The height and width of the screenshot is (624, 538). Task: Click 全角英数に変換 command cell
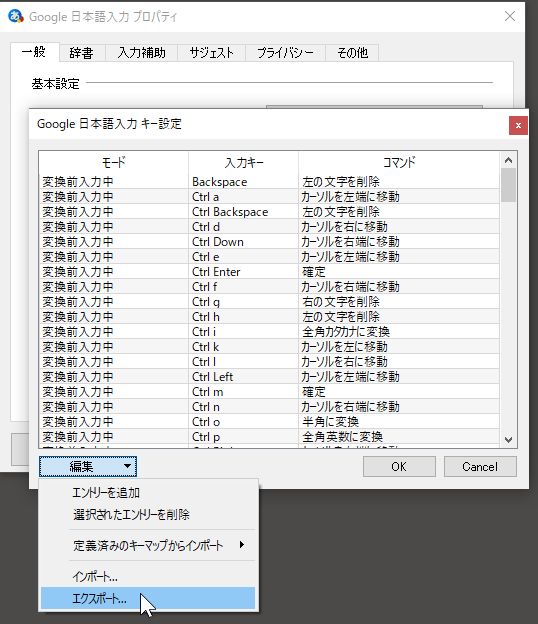coord(399,437)
